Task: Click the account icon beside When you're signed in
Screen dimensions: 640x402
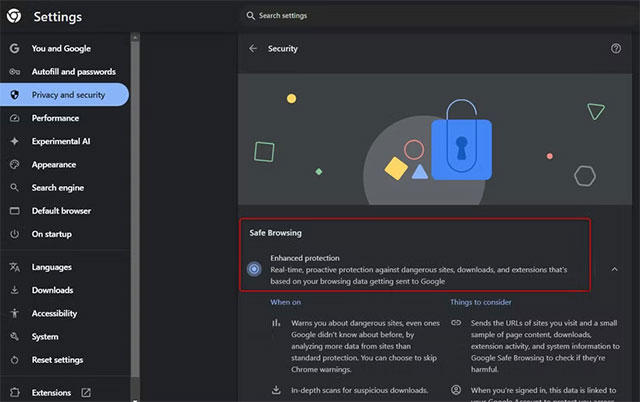Action: coord(456,390)
